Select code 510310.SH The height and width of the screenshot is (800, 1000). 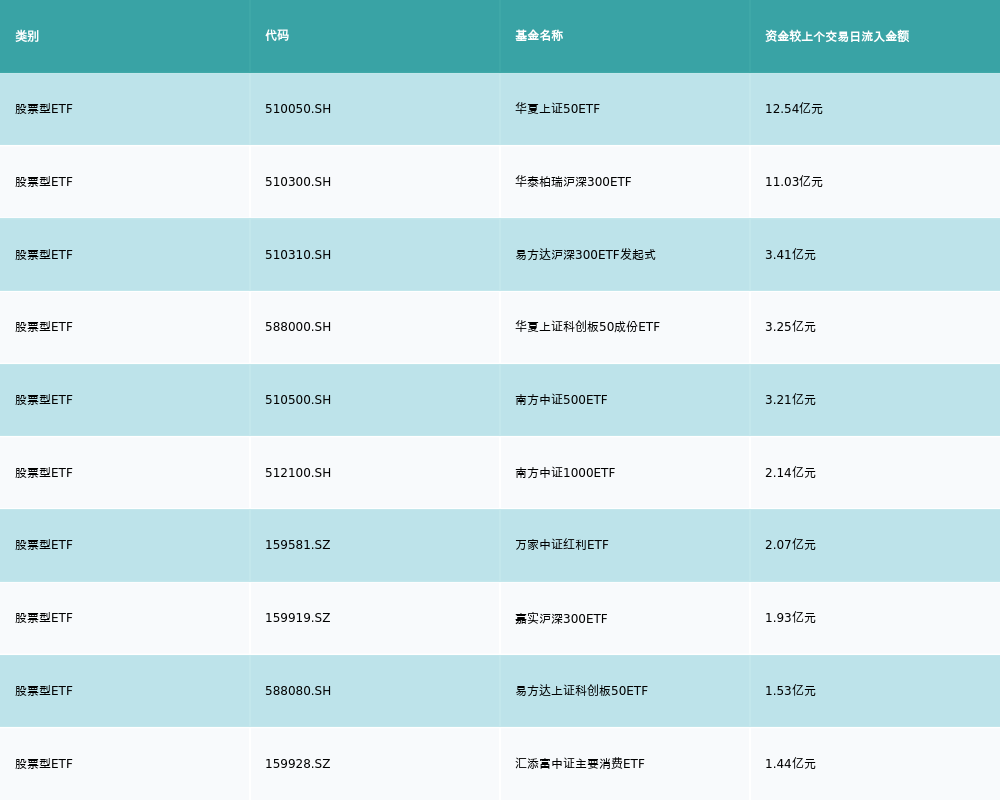[x=298, y=255]
